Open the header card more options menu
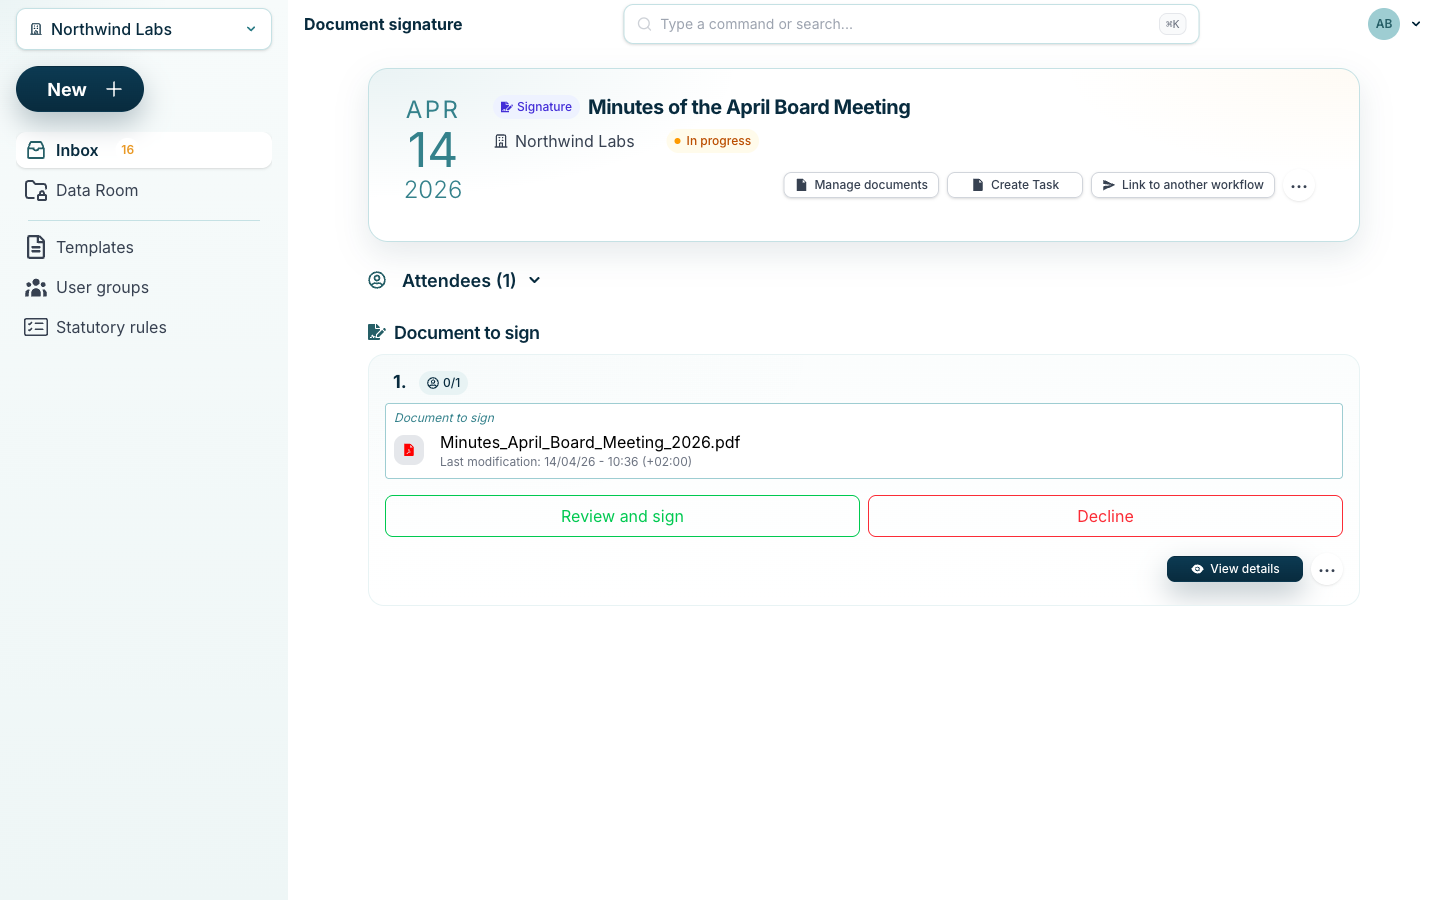The width and height of the screenshot is (1440, 900). pos(1299,186)
